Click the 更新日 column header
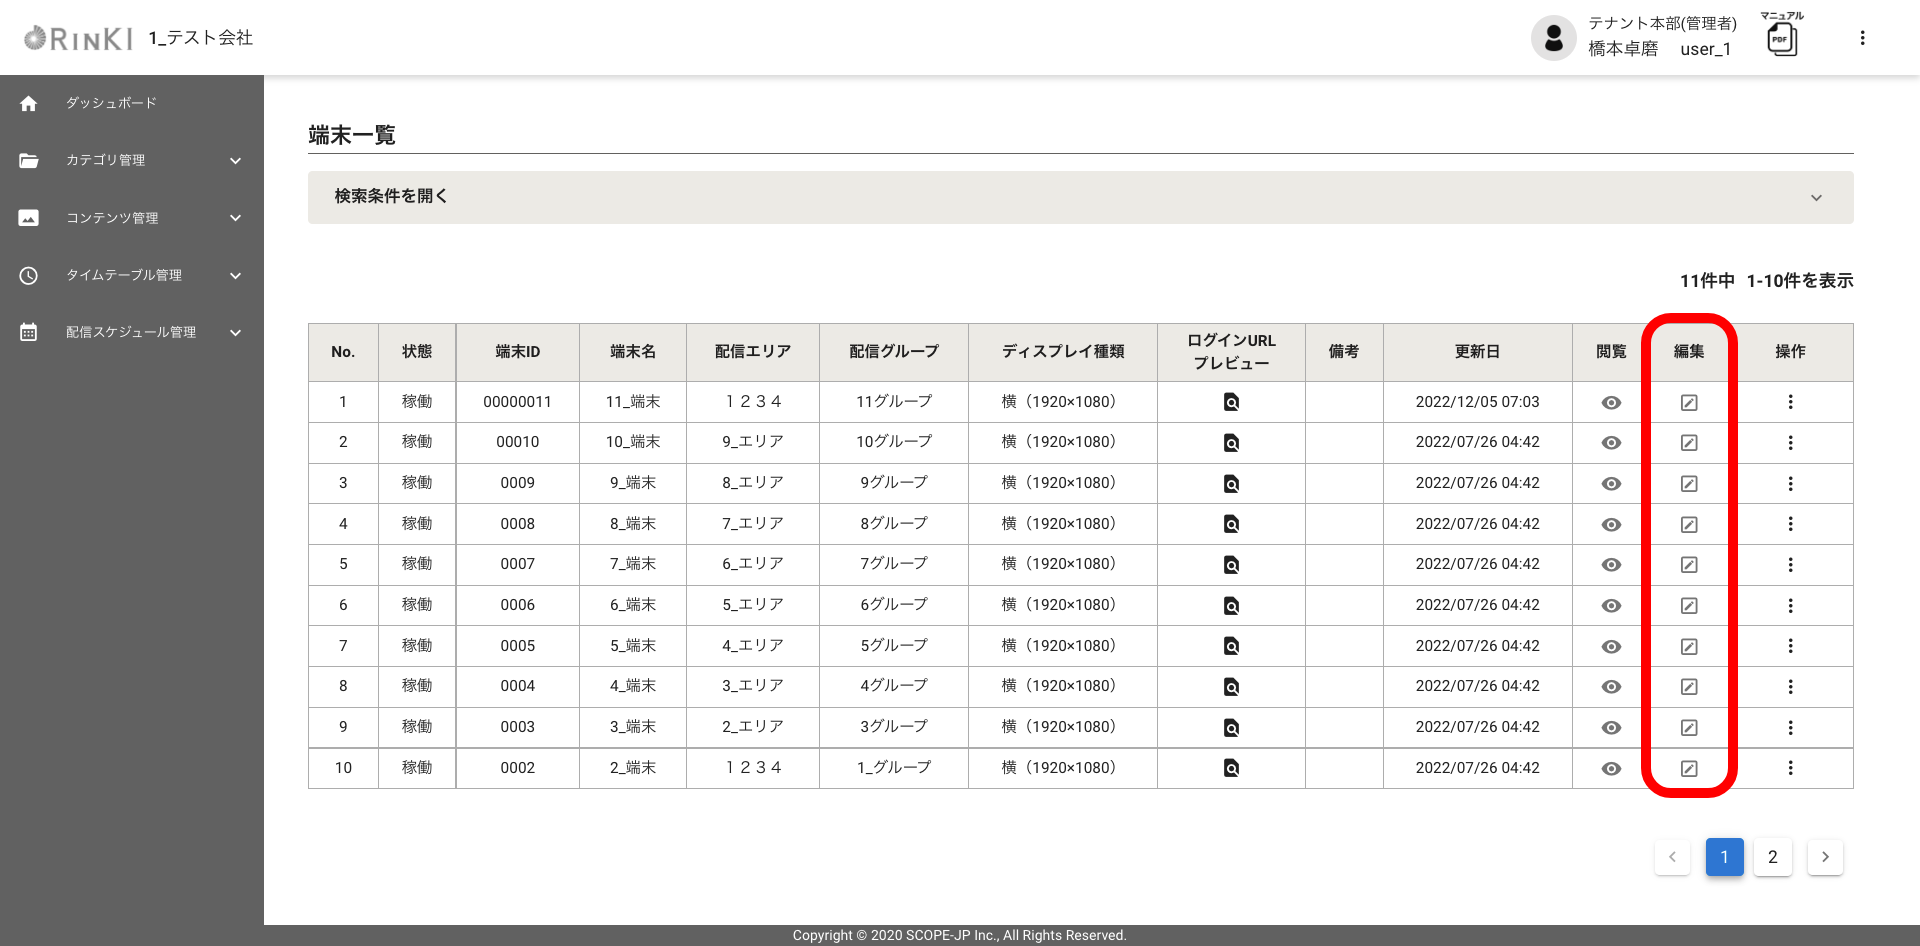Screen dimensions: 1920x946 point(1477,352)
